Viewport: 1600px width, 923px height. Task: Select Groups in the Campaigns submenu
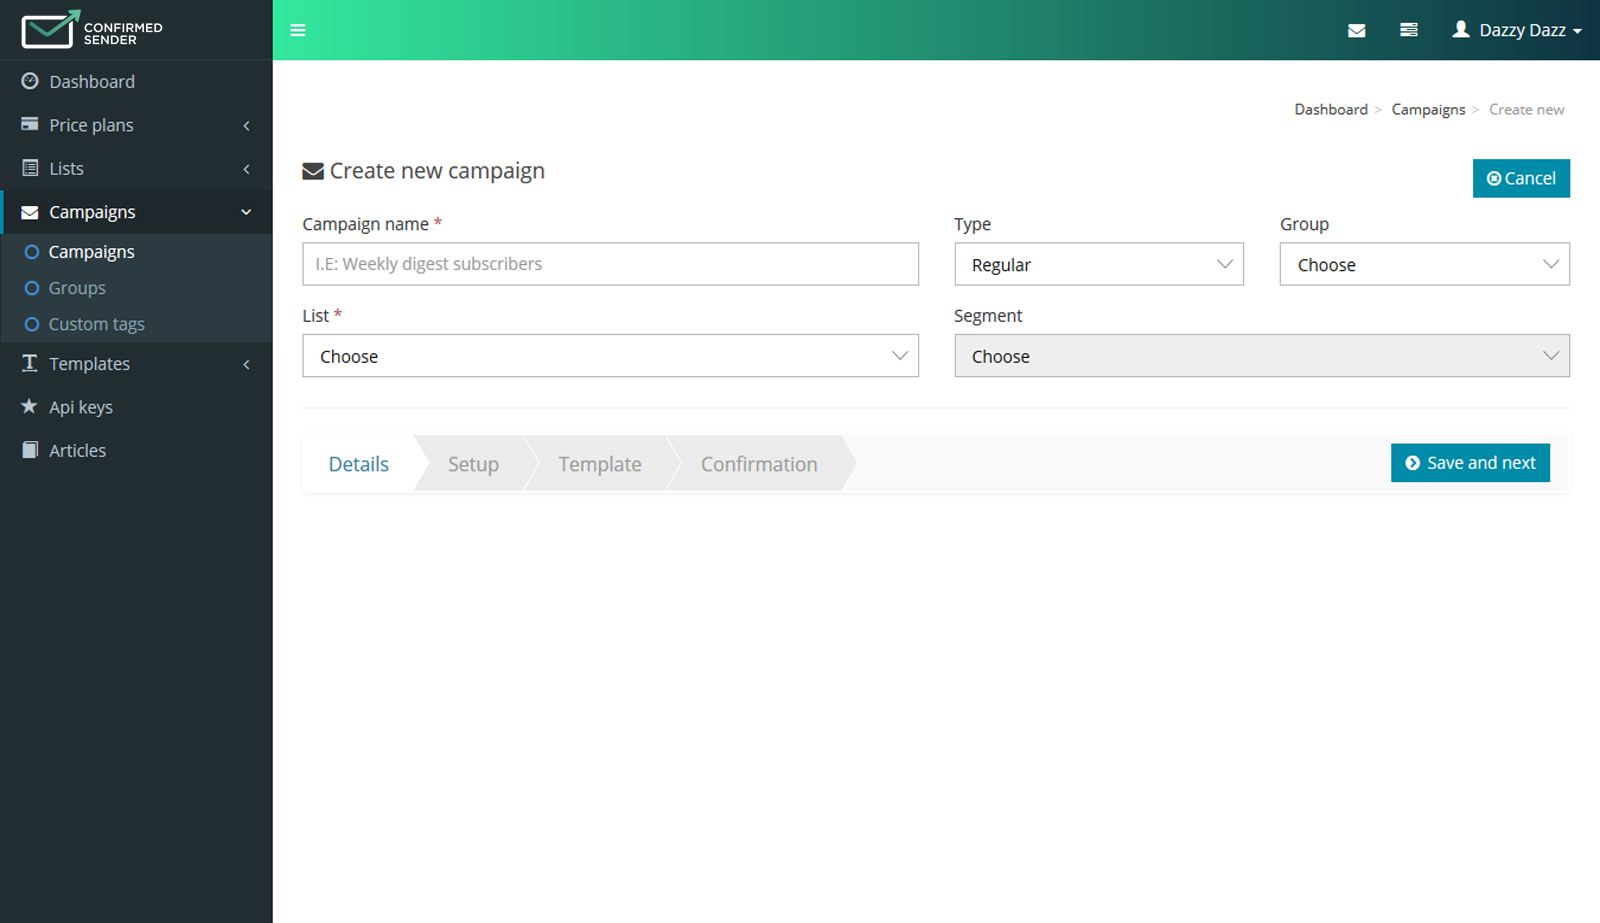(77, 288)
